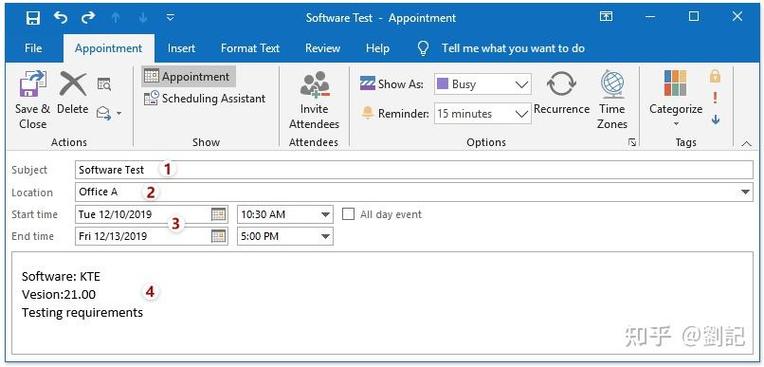Screen dimensions: 764x367
Task: Set High Importance with the red exclamation
Action: 715,98
